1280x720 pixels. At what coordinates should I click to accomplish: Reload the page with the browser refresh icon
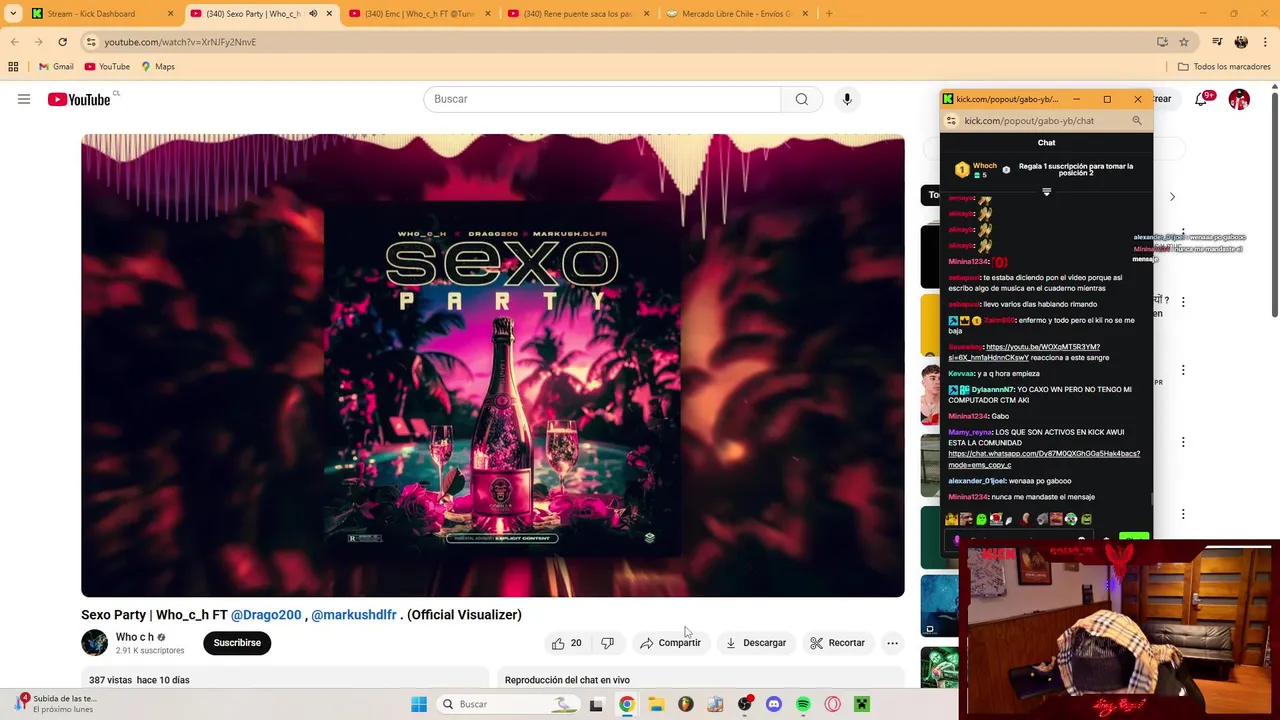coord(62,42)
